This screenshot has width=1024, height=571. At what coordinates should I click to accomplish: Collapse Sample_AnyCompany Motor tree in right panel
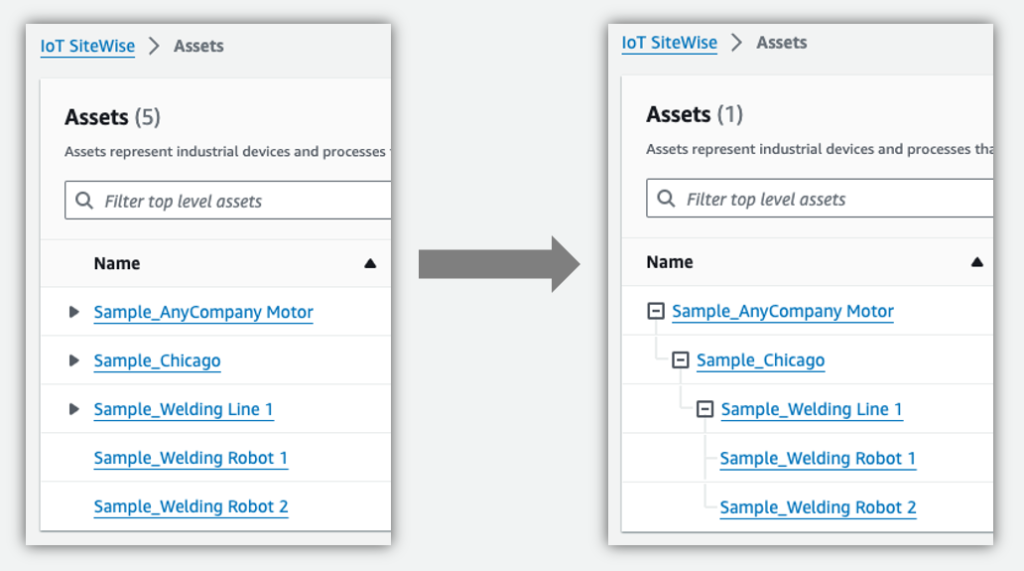[x=656, y=311]
